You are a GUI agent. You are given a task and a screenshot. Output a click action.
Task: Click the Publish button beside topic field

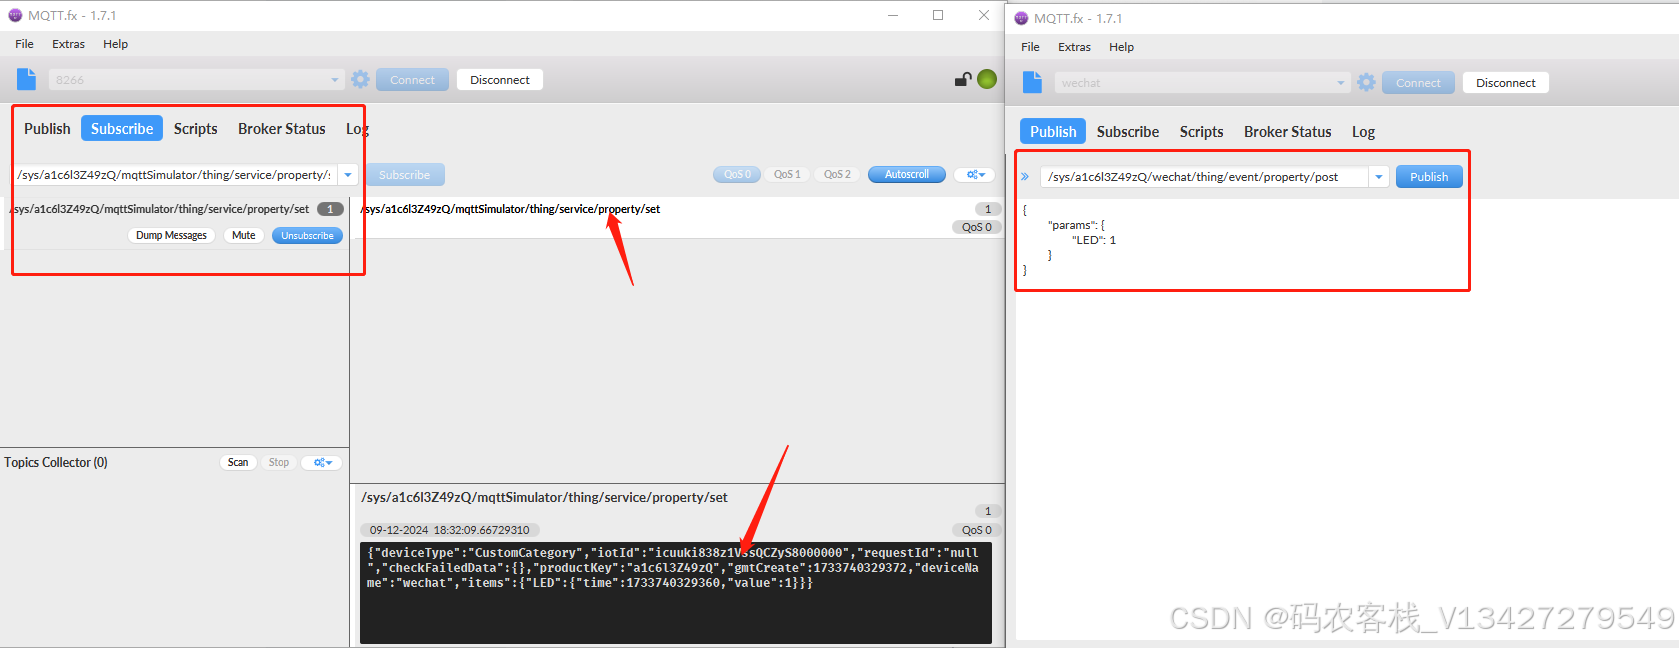pyautogui.click(x=1429, y=177)
